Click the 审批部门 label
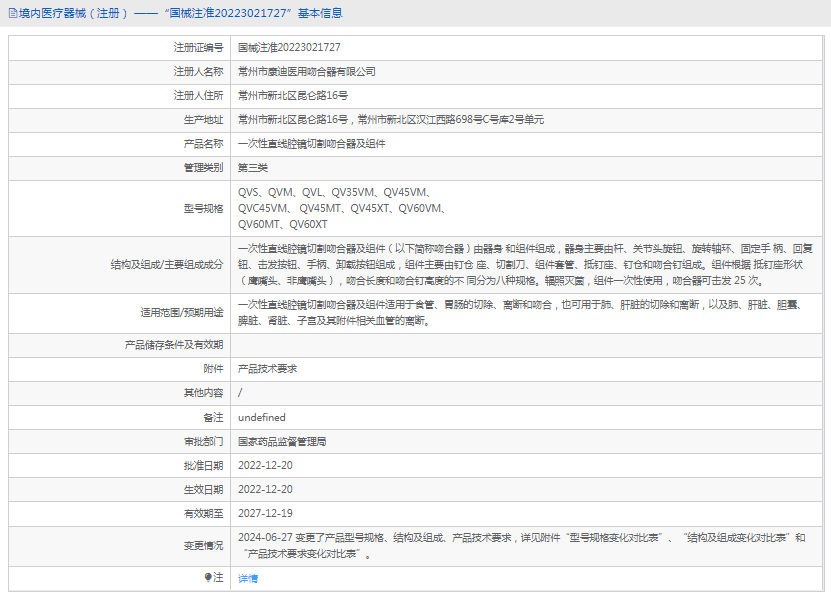Screen dimensions: 831x597 204,442
